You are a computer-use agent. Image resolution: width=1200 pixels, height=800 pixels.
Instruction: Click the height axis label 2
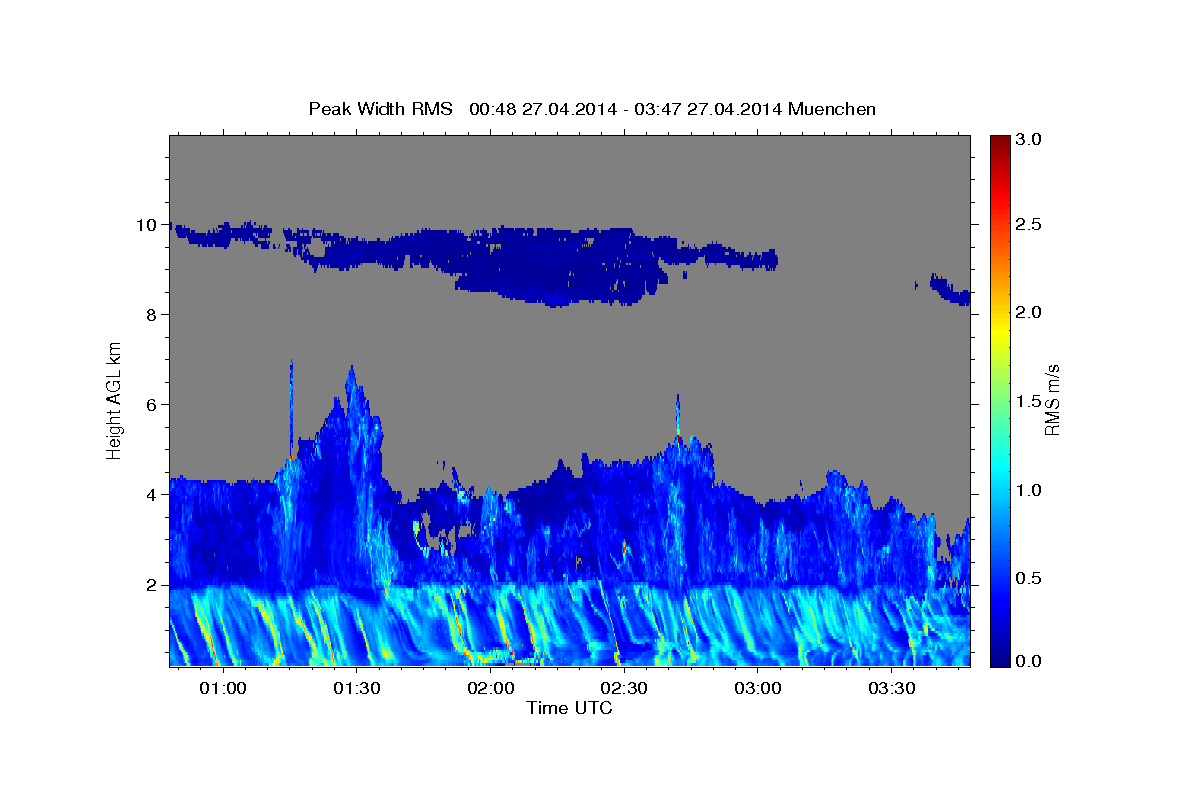pos(153,585)
